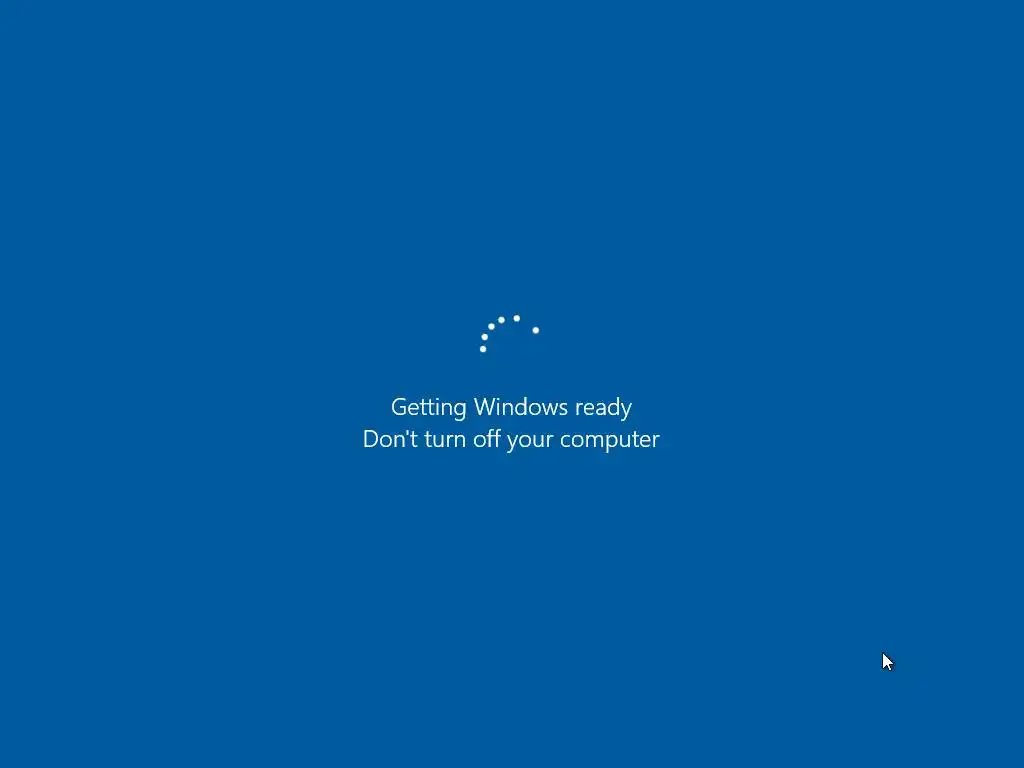Click the rightmost isolated dot of the loading spinner
Screen dimensions: 1024x768
click(x=536, y=330)
